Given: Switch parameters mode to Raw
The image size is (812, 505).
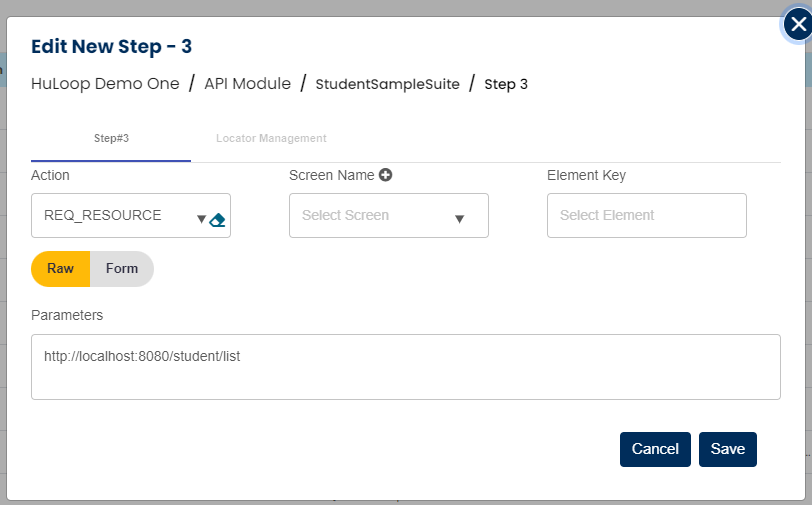Looking at the screenshot, I should pyautogui.click(x=61, y=269).
